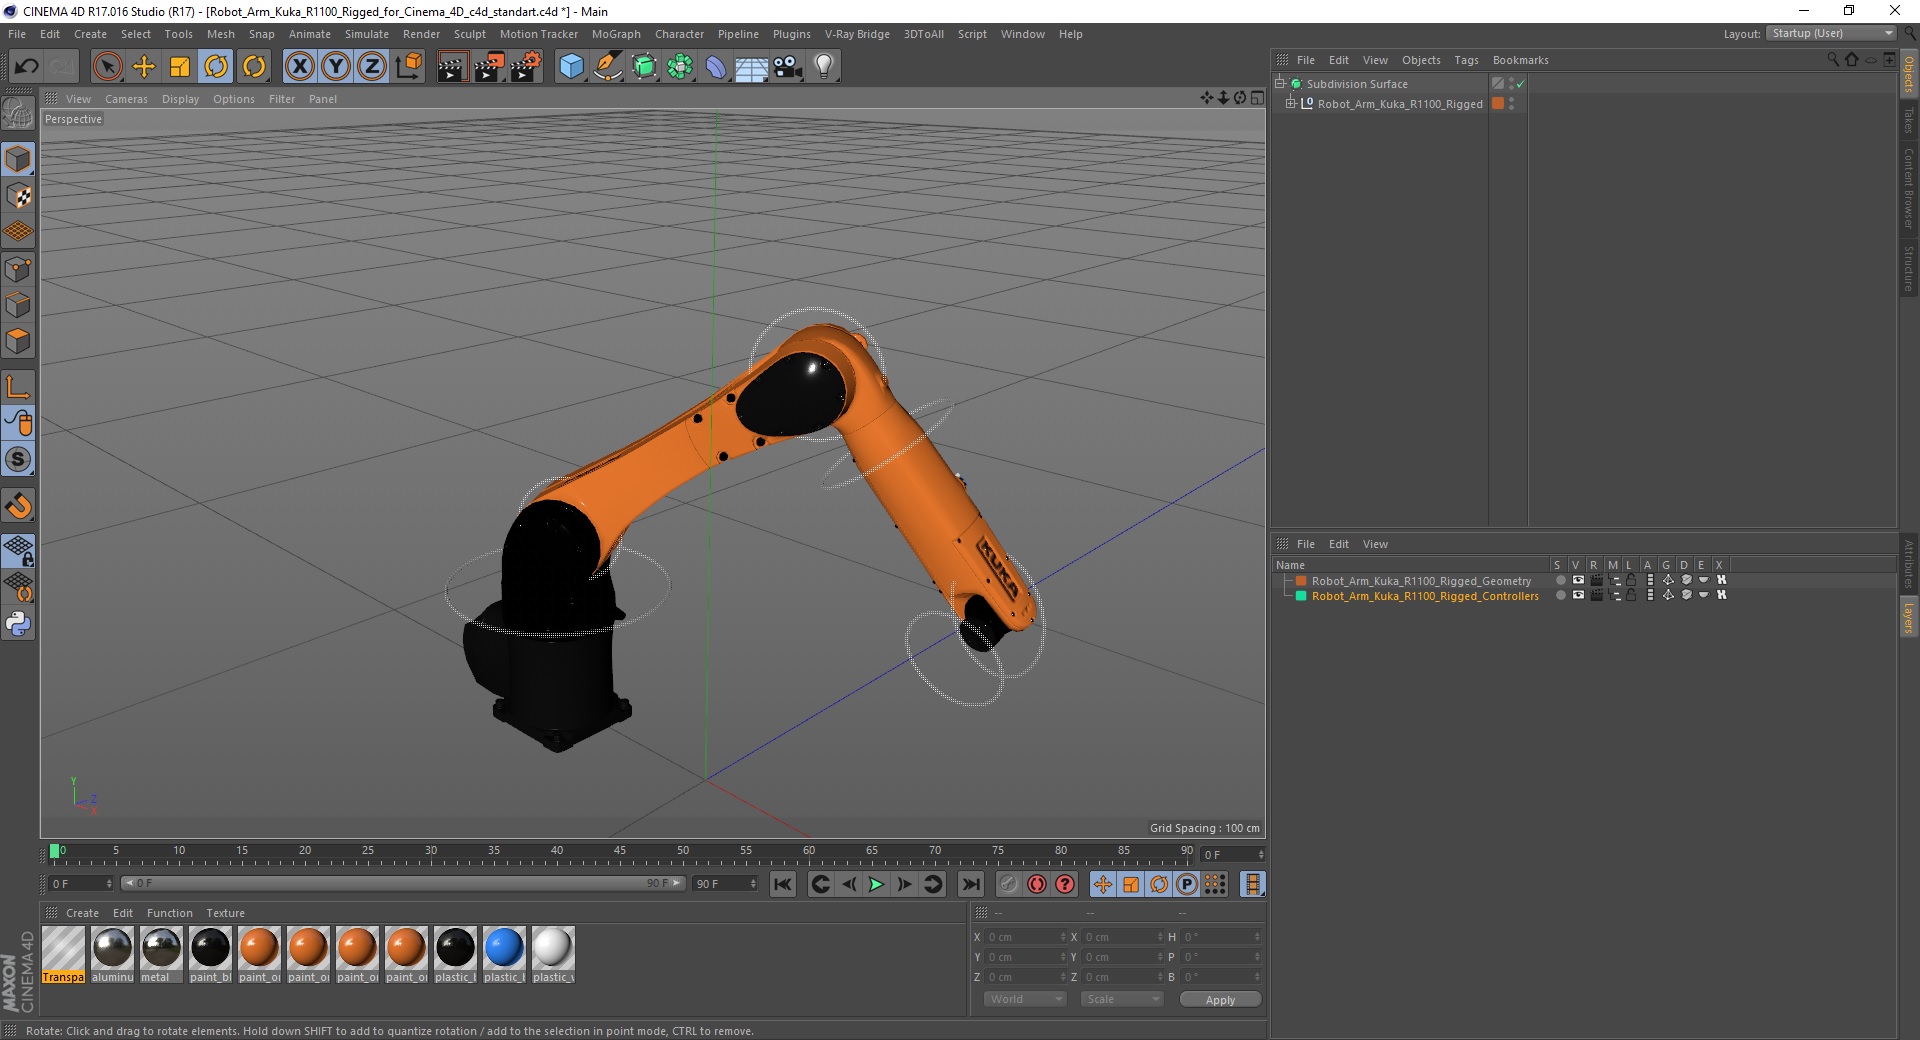Select Polygons mode in left sidebar
Image resolution: width=1920 pixels, height=1040 pixels.
[18, 341]
